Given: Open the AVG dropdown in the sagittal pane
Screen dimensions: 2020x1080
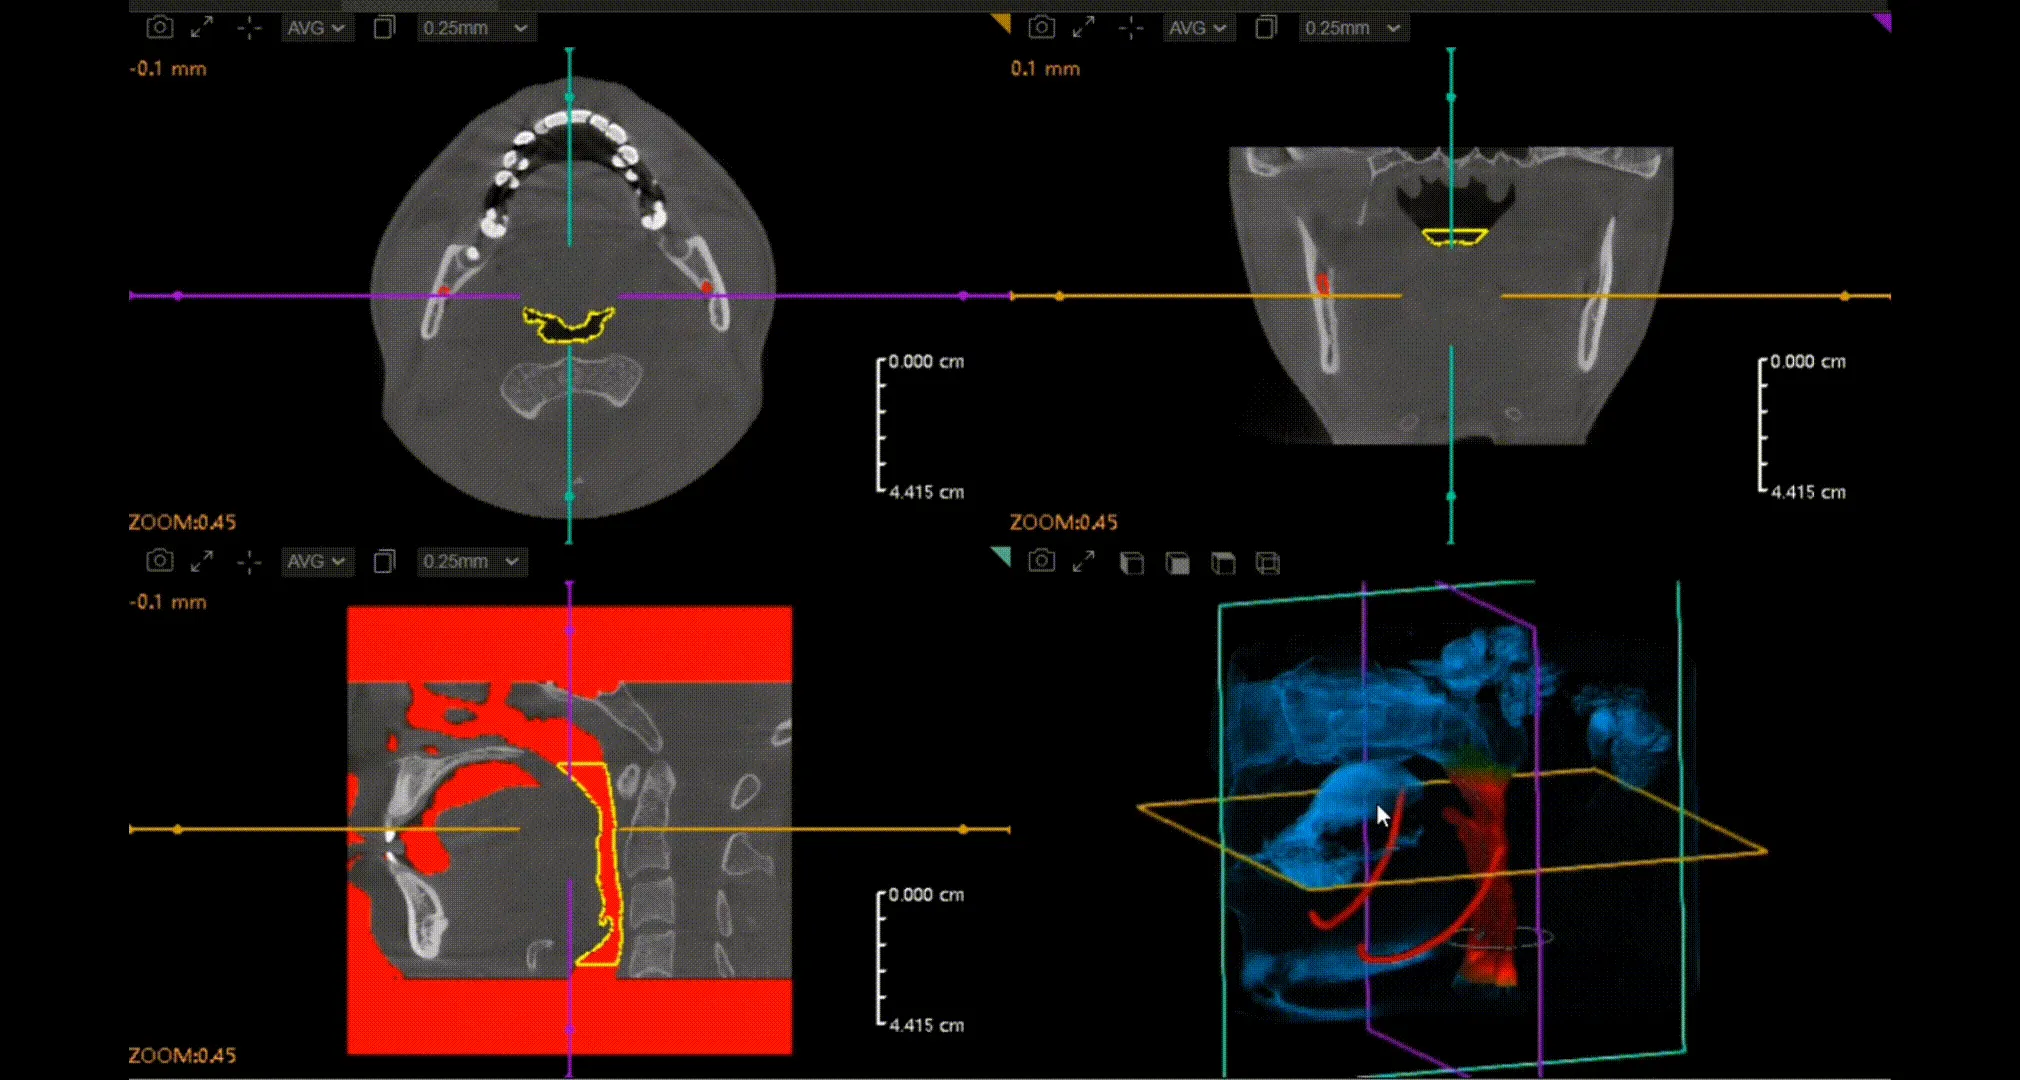Looking at the screenshot, I should tap(315, 561).
